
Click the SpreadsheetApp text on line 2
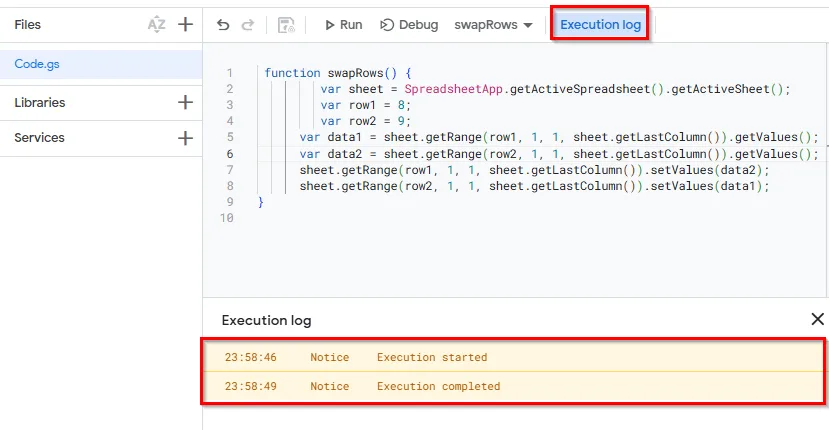pyautogui.click(x=454, y=89)
